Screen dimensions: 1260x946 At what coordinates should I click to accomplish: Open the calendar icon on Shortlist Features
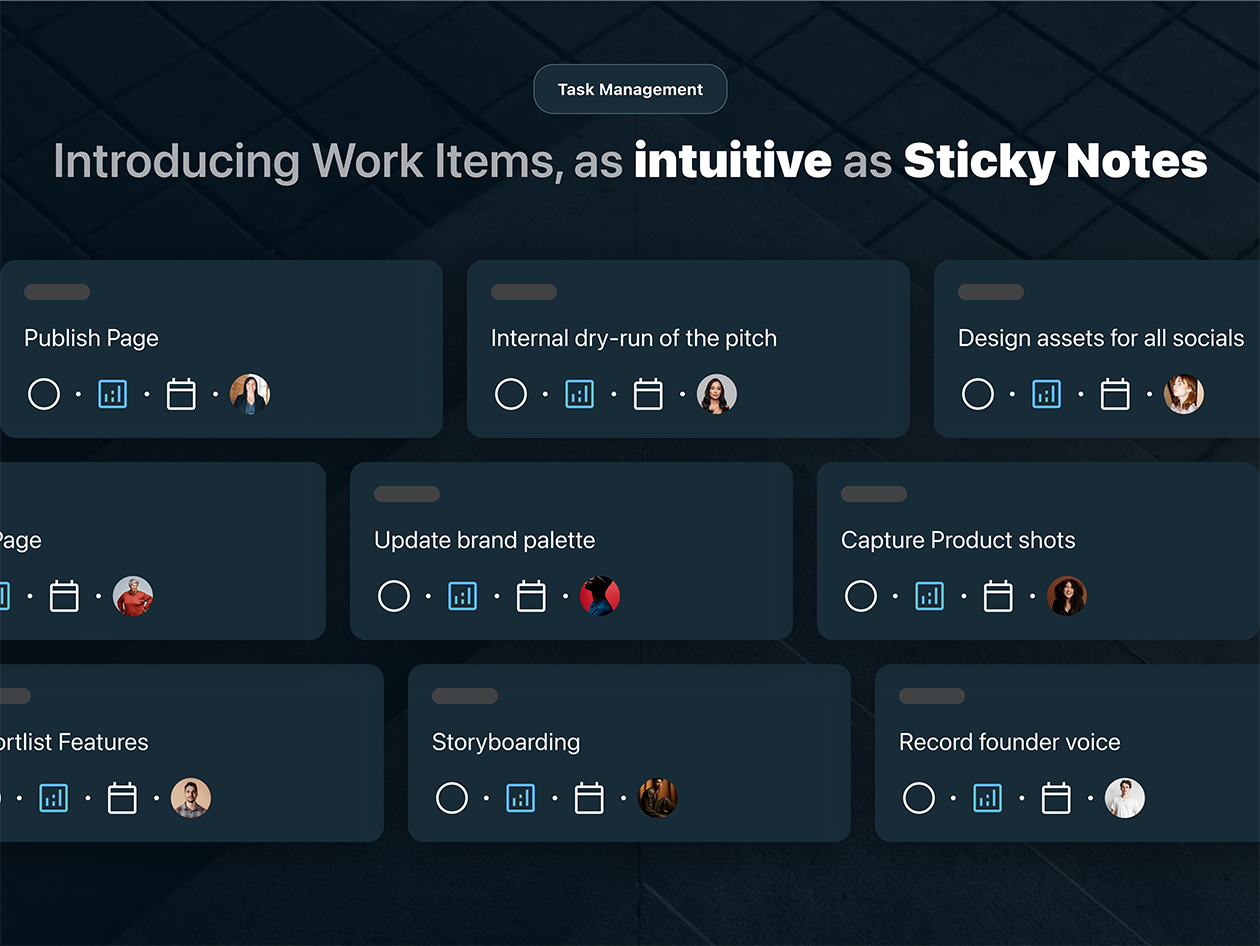tap(122, 798)
